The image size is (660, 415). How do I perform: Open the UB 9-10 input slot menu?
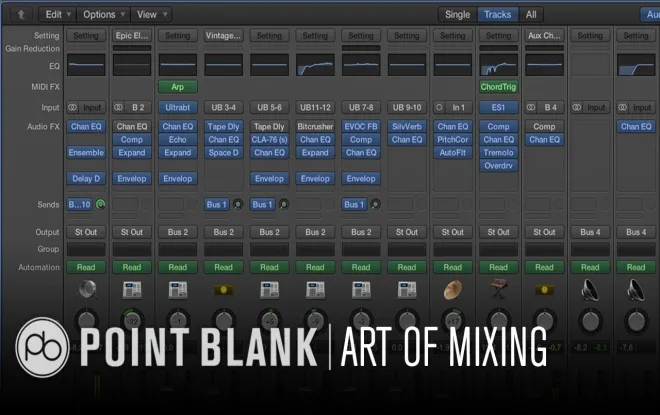407,107
